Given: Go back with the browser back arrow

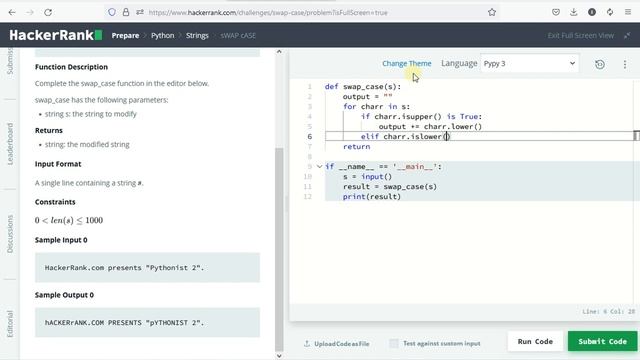Looking at the screenshot, I should click(12, 13).
